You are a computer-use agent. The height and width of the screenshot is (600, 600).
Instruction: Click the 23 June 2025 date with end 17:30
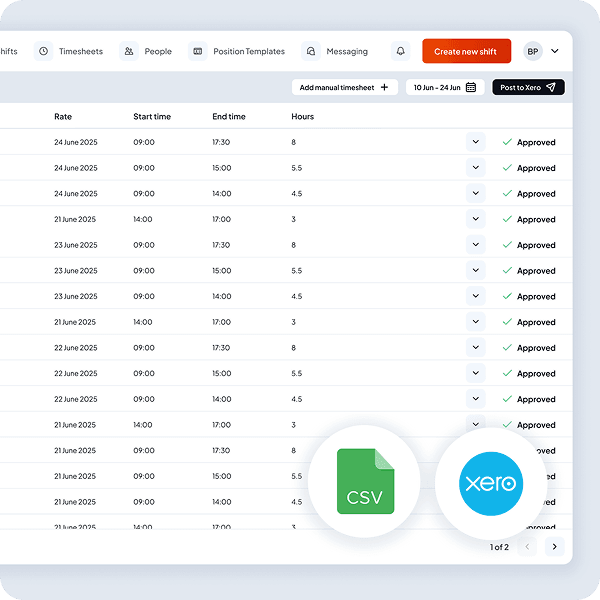(76, 245)
